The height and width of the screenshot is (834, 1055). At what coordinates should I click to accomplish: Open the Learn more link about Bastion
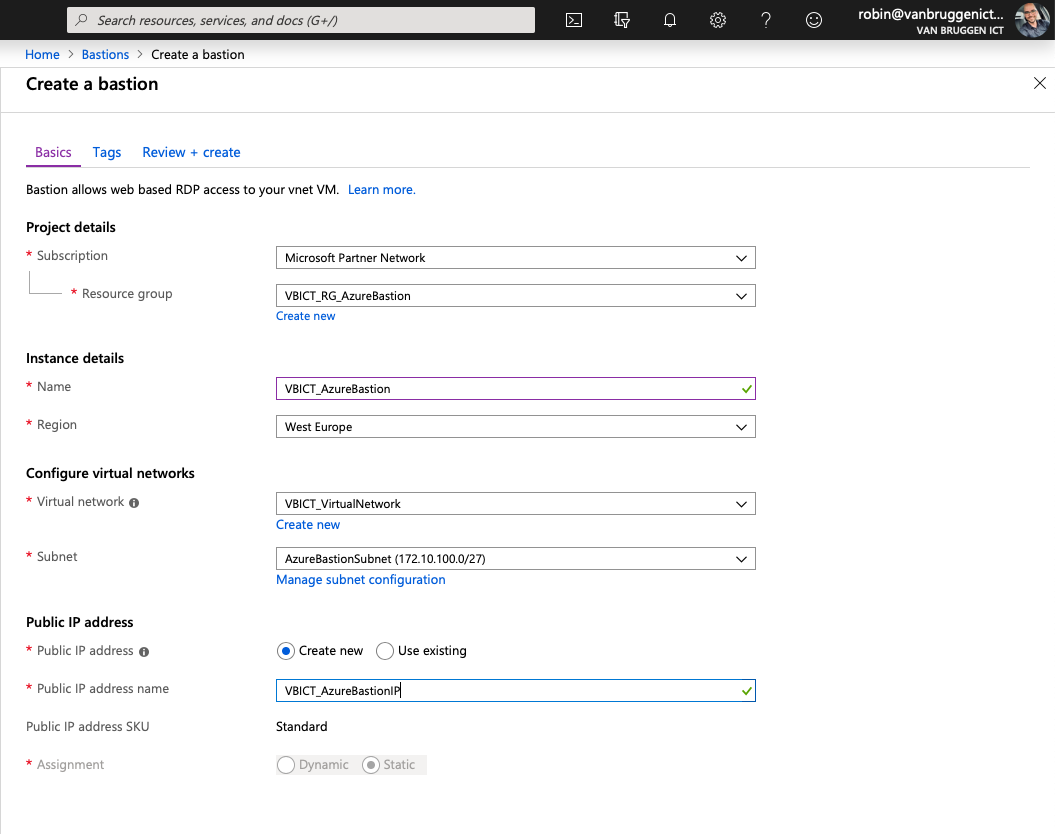(381, 189)
